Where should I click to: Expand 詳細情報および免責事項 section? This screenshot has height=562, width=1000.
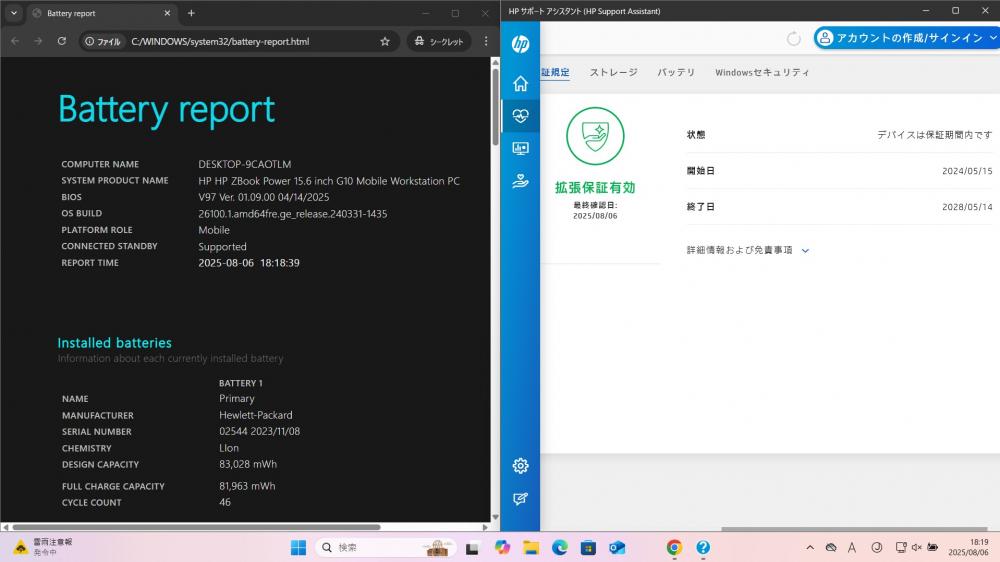pyautogui.click(x=747, y=250)
